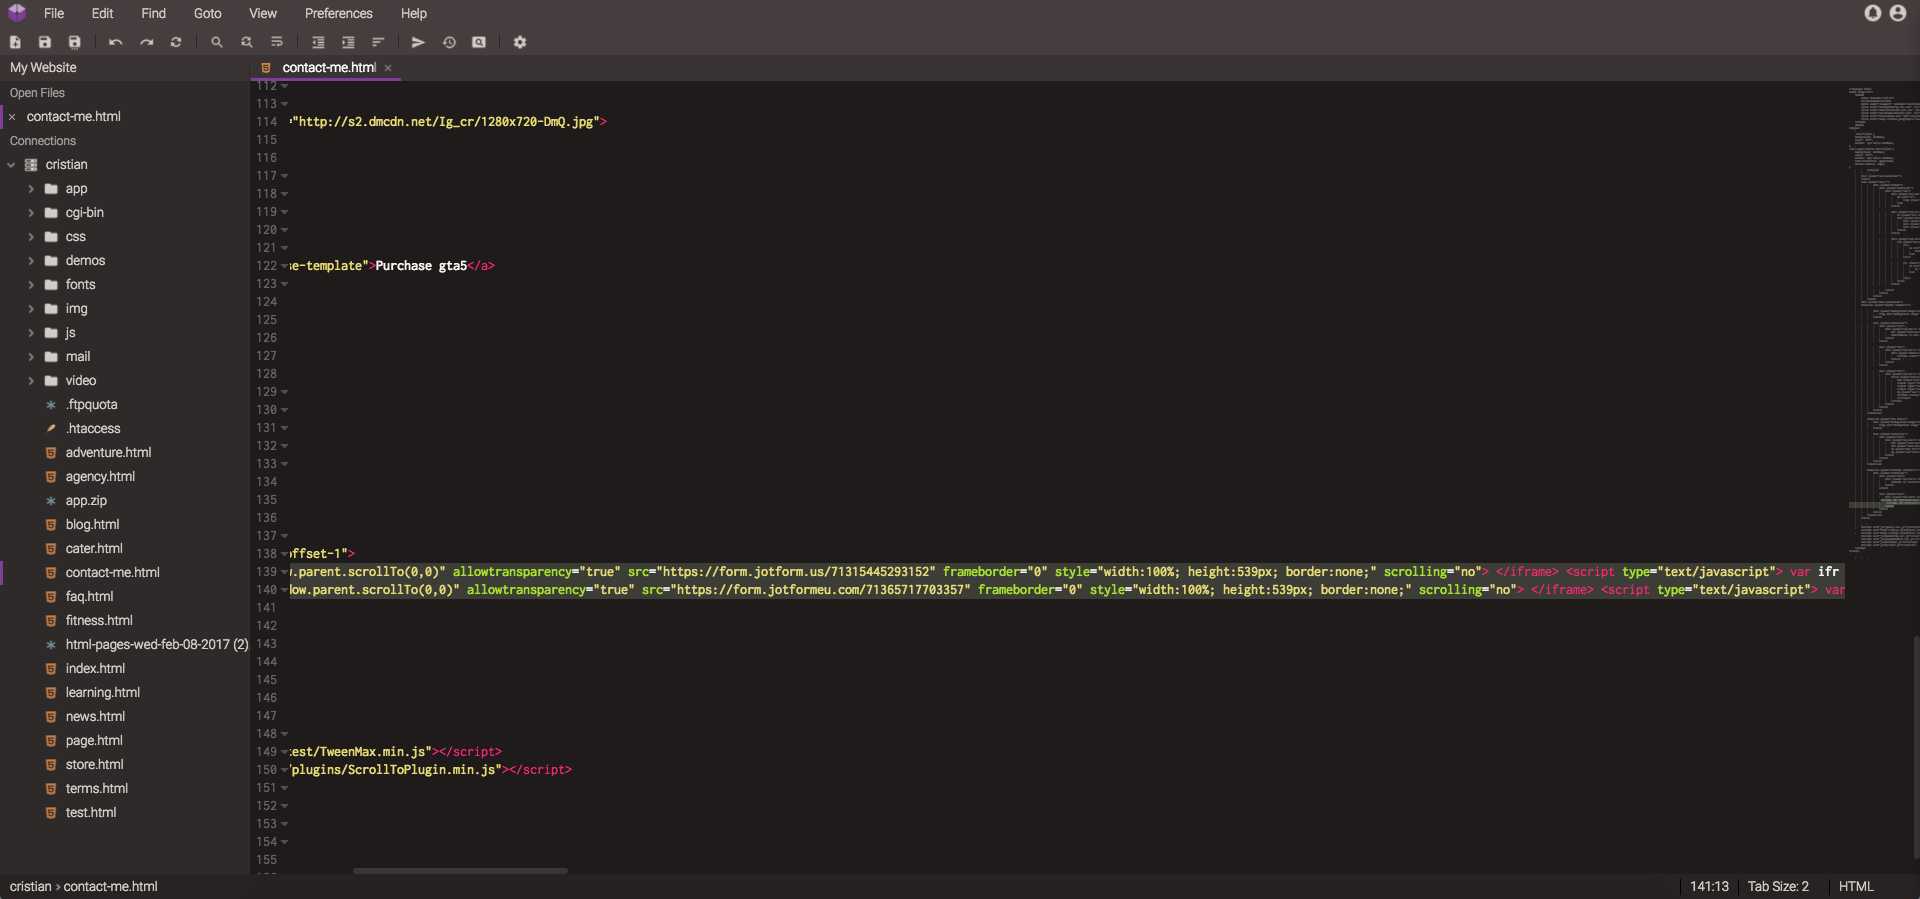Viewport: 1920px width, 899px height.
Task: Collapse the cristian connection tree
Action: [11, 165]
